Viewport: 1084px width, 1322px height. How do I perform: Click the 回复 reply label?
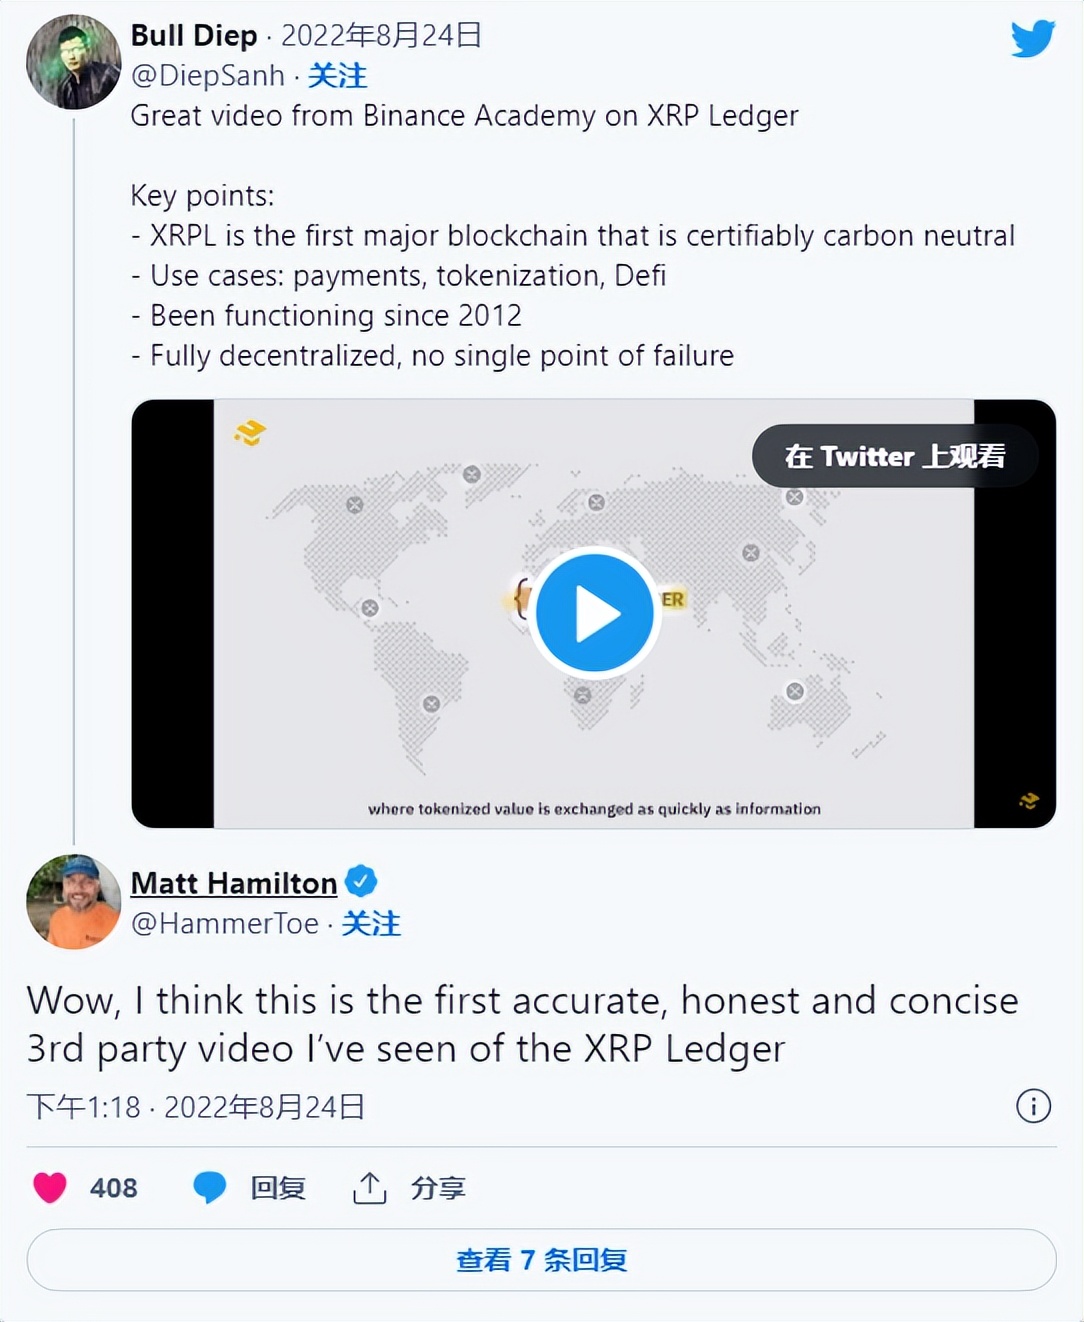coord(279,1188)
